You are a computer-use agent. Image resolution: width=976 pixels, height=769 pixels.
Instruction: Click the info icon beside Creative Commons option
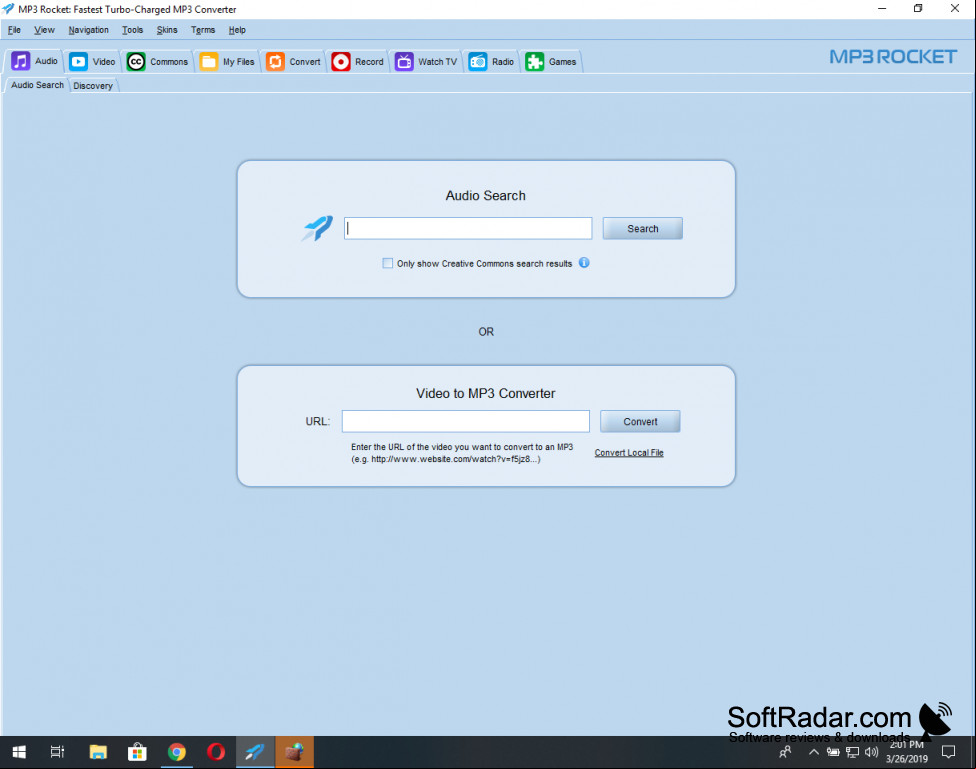(x=584, y=263)
